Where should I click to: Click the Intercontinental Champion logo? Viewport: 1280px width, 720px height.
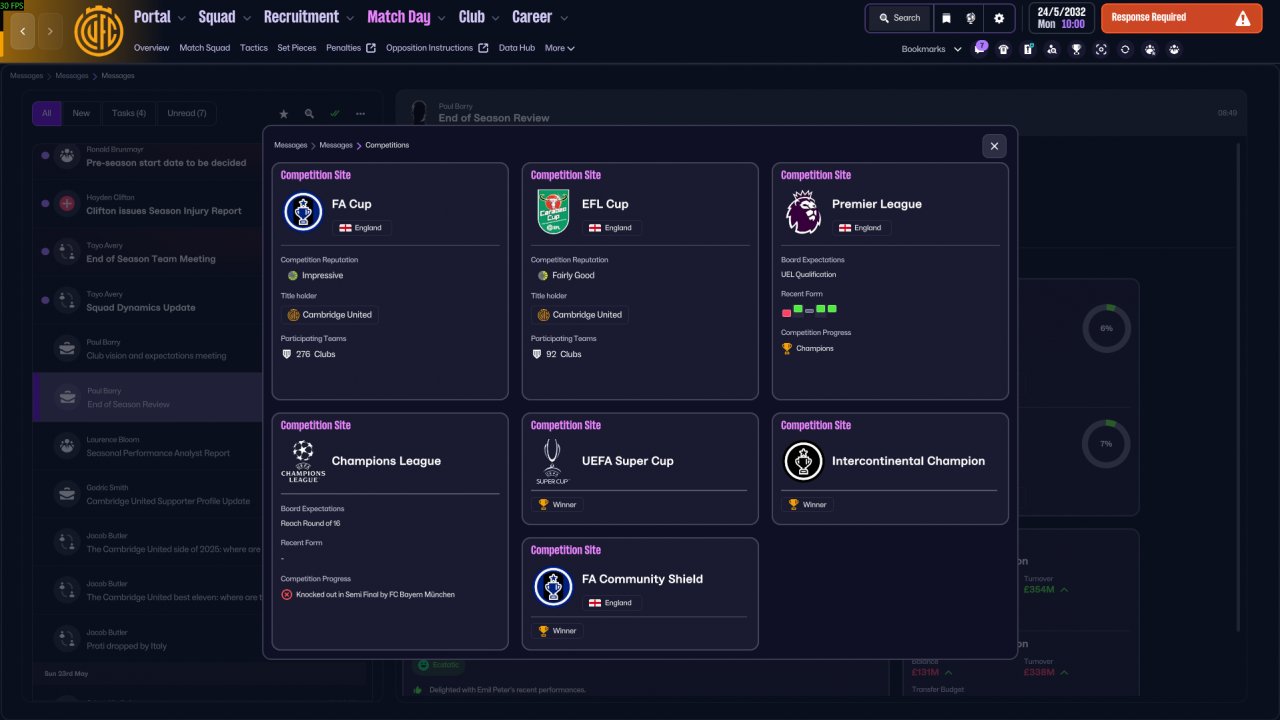tap(803, 461)
